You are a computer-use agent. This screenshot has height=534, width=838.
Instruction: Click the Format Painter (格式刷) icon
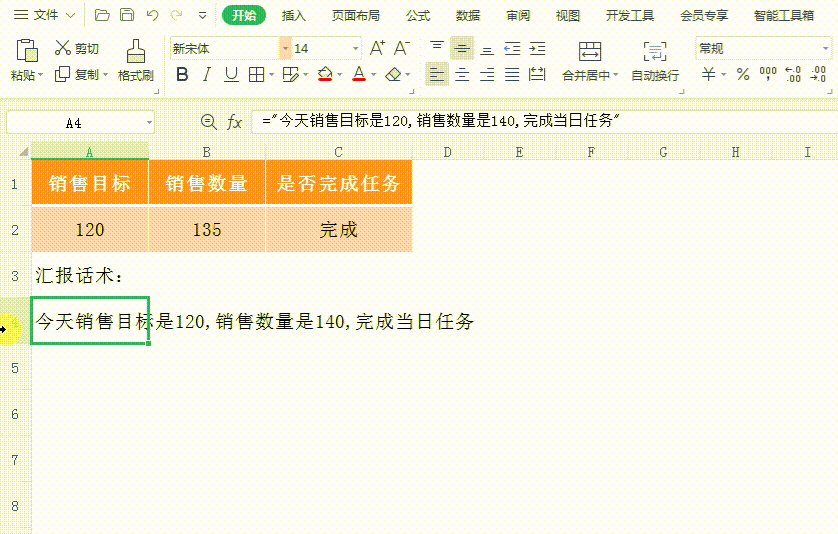point(135,52)
